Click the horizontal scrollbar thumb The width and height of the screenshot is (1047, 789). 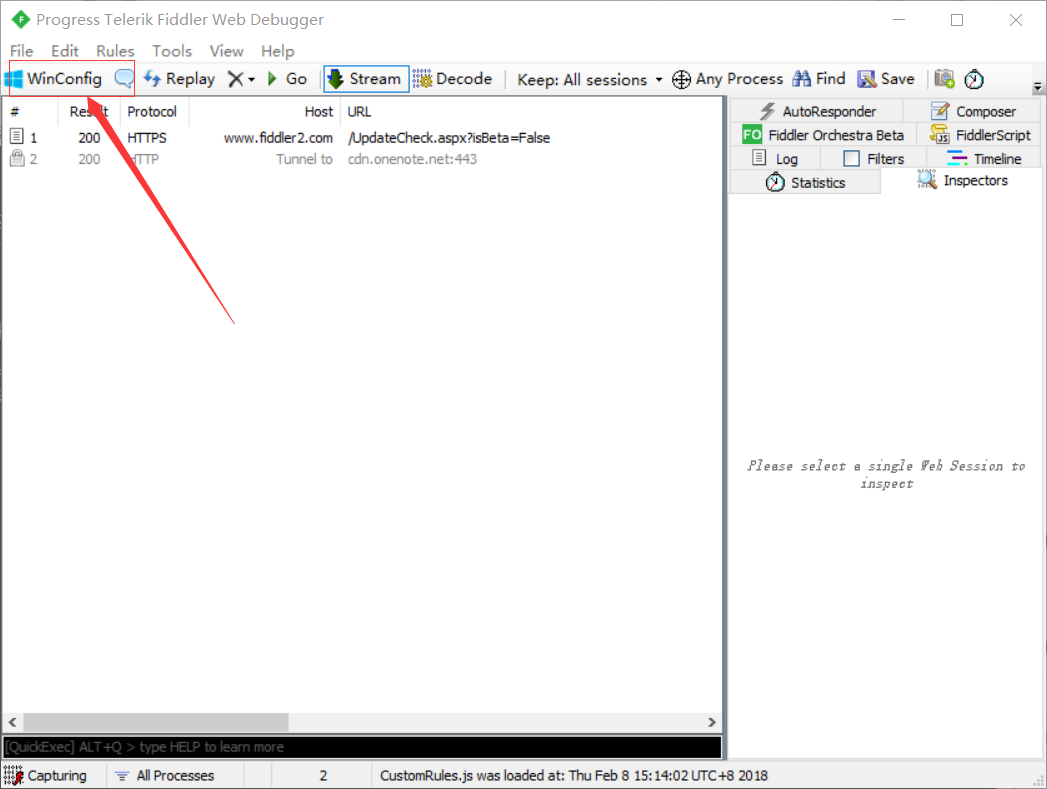[156, 722]
